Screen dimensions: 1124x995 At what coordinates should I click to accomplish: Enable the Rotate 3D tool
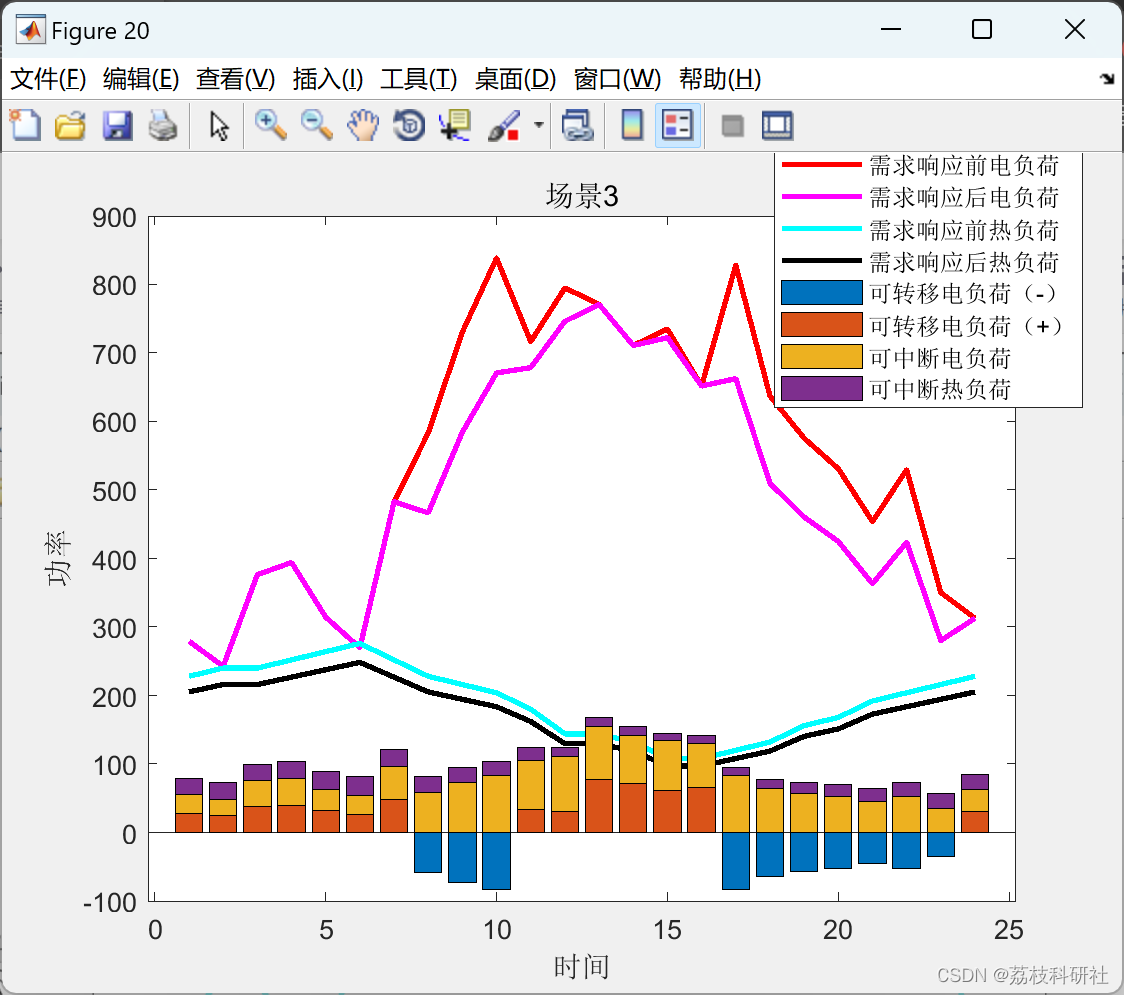409,125
